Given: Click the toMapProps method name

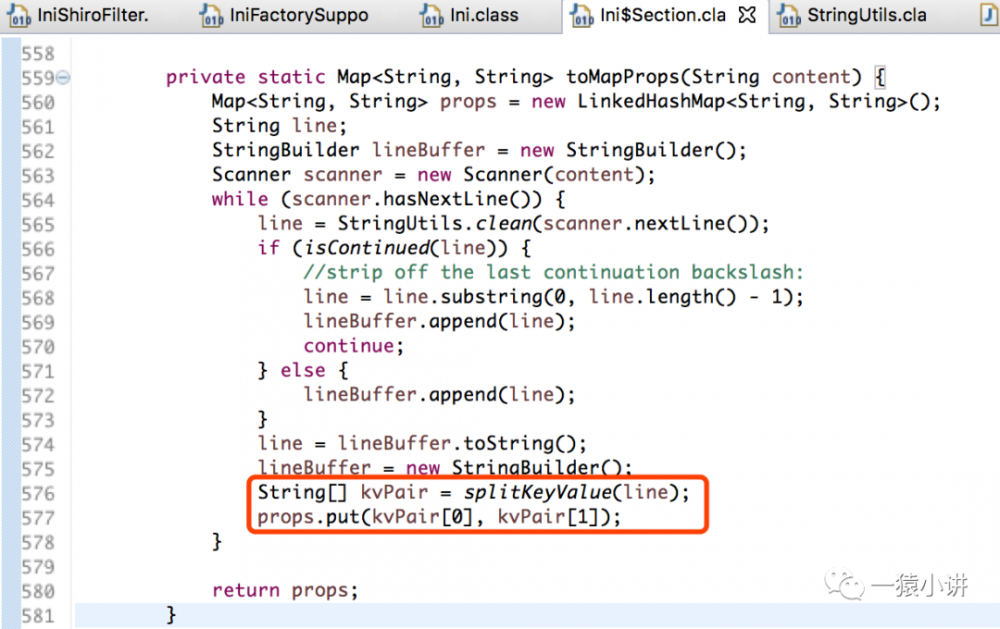Looking at the screenshot, I should [x=623, y=77].
